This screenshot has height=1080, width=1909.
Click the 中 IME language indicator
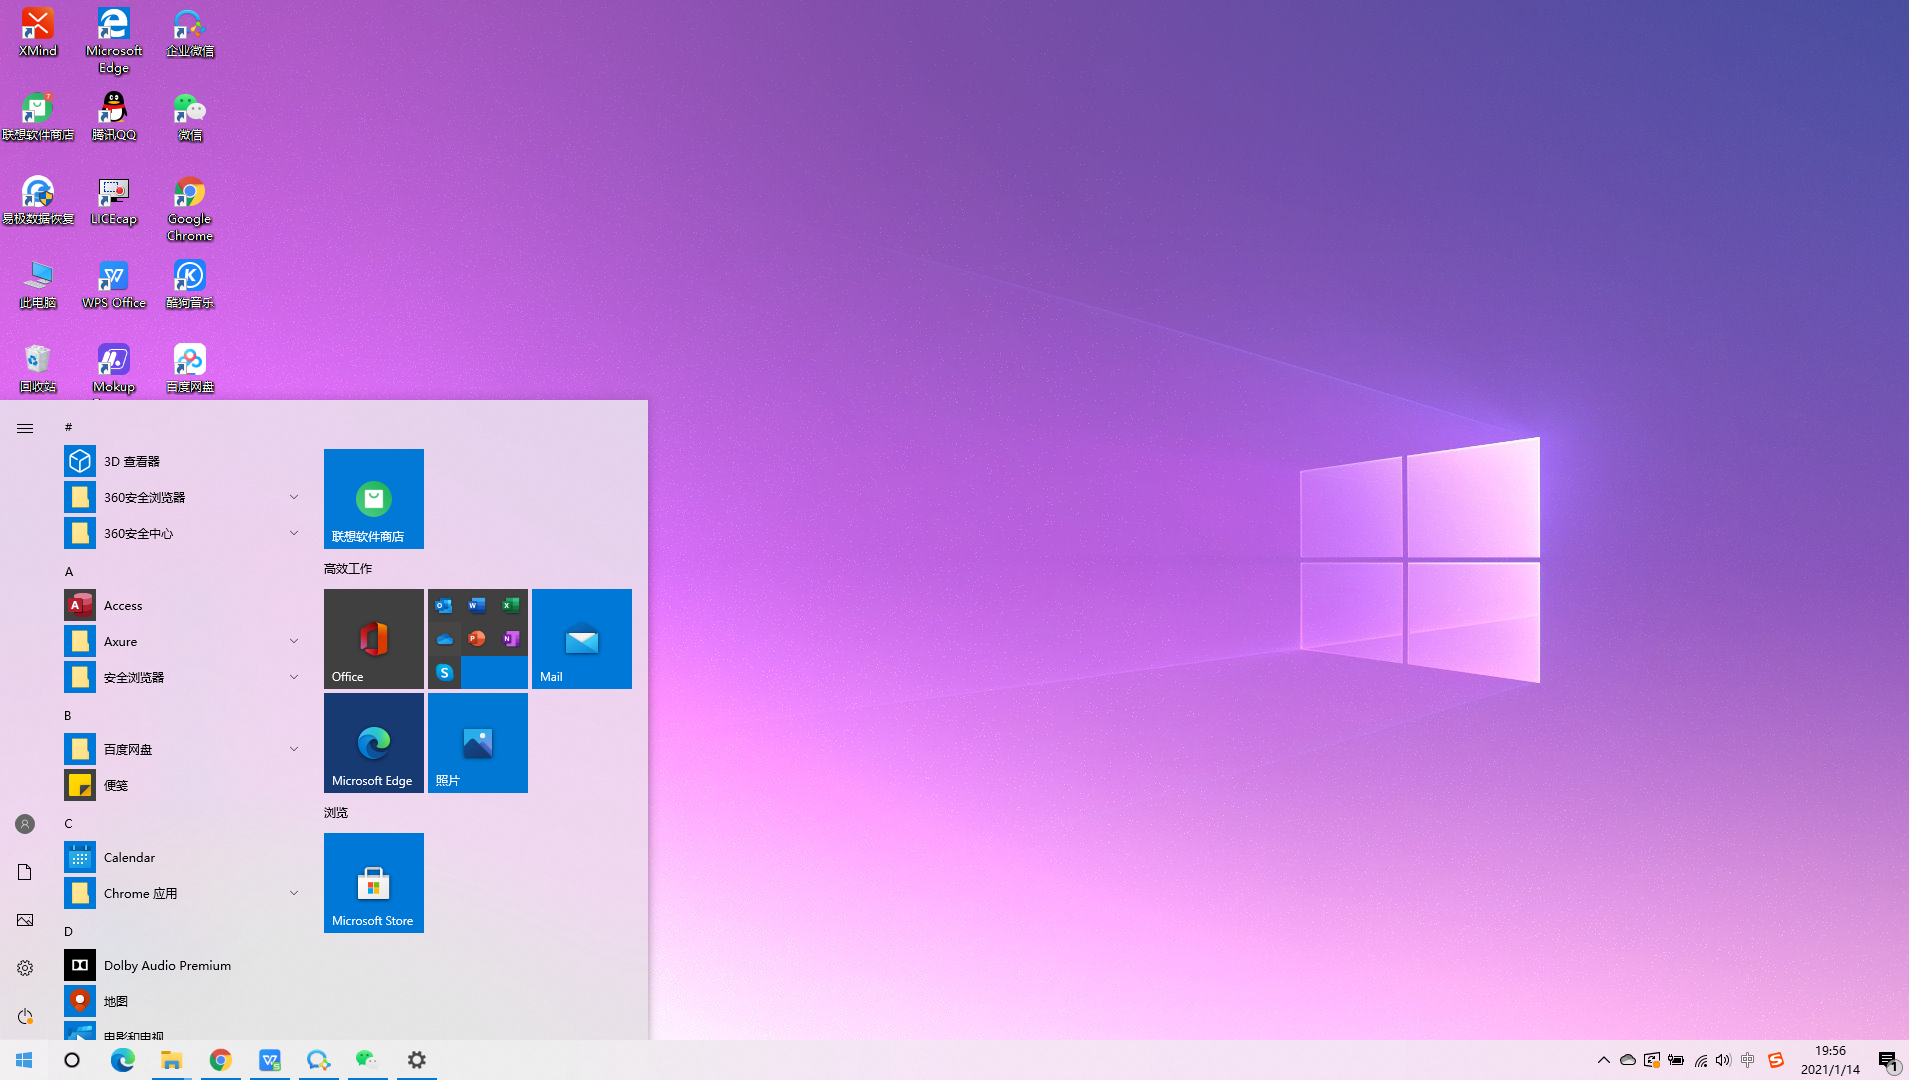[1748, 1060]
